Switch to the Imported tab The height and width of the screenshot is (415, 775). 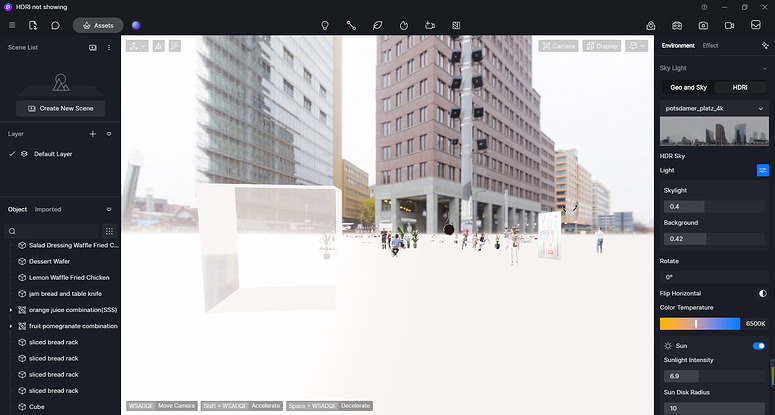pos(48,209)
